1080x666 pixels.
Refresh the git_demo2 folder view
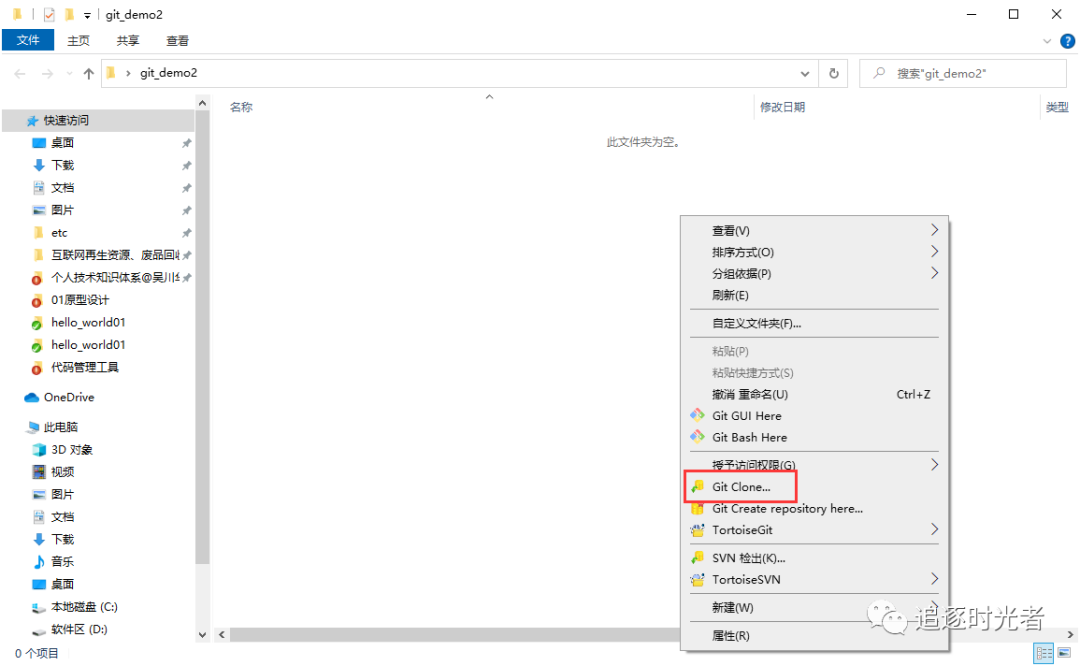pyautogui.click(x=833, y=73)
